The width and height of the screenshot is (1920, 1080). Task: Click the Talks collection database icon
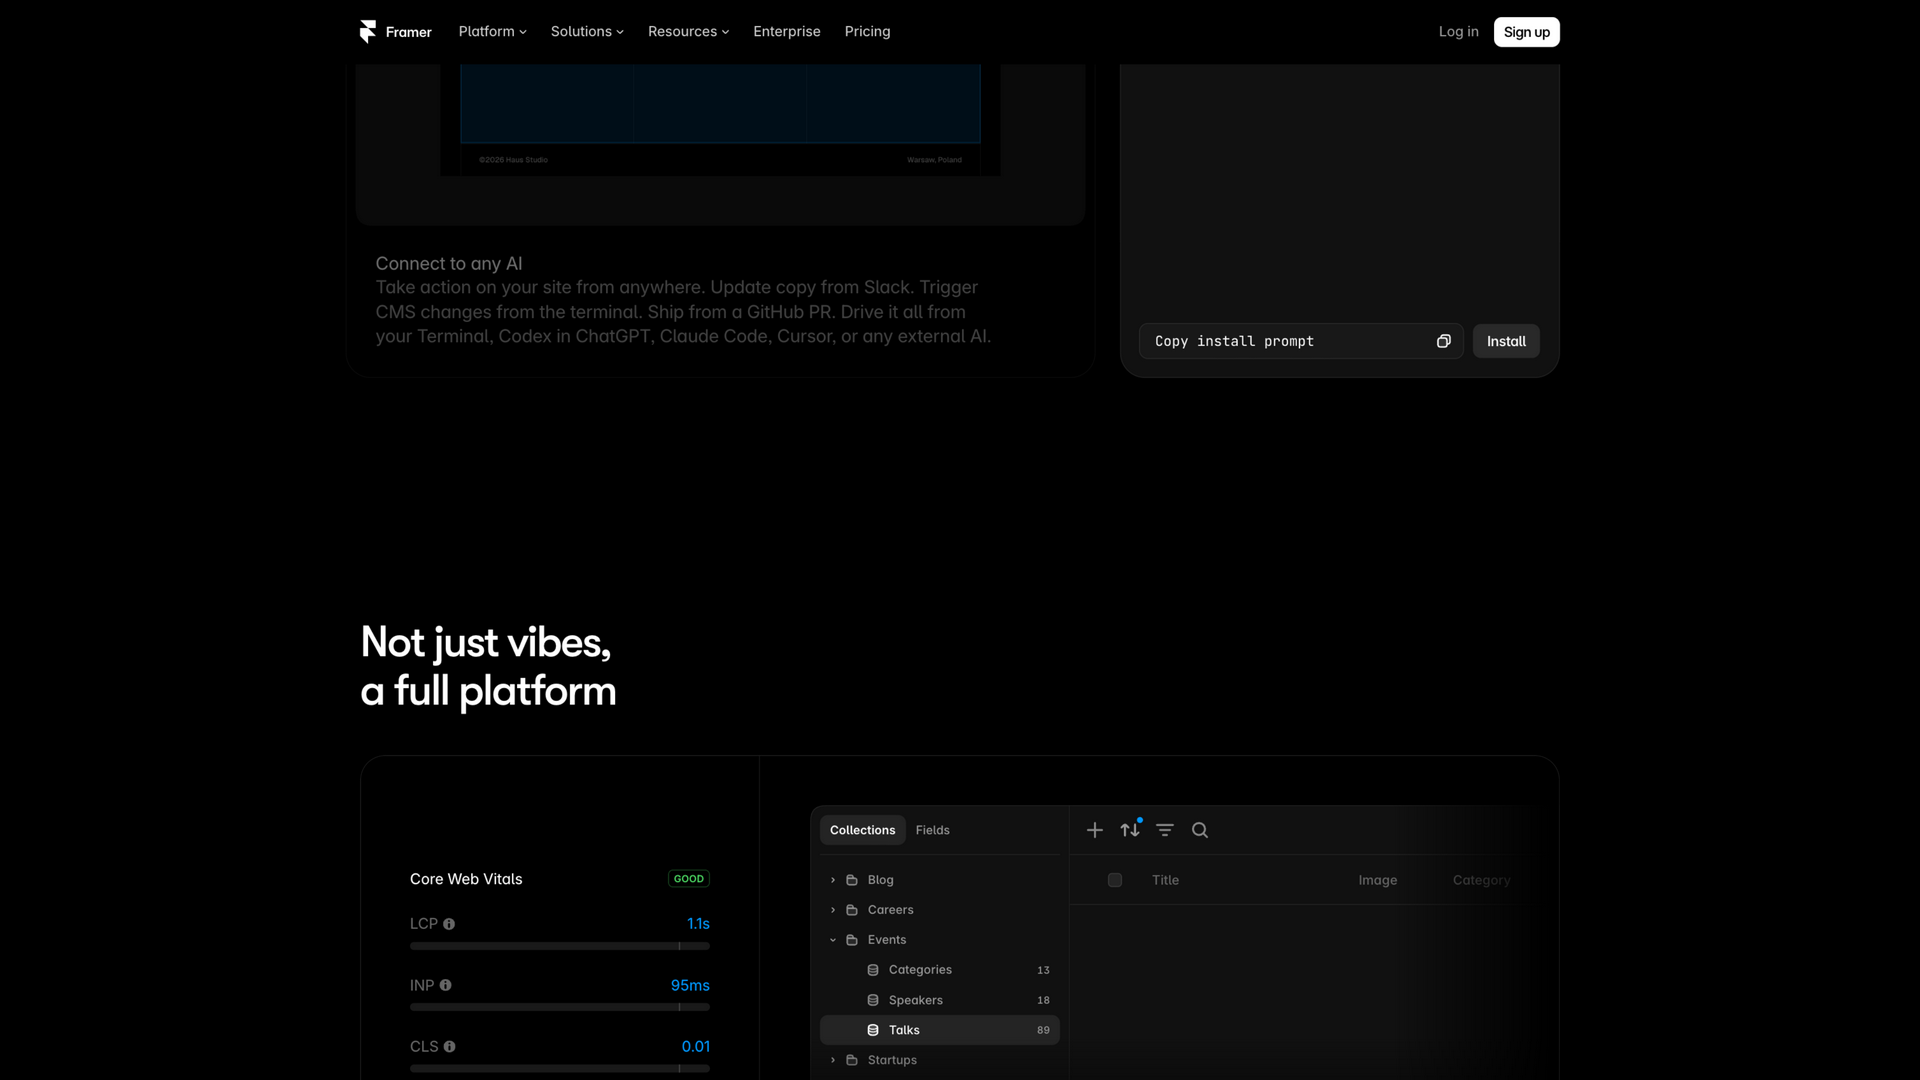tap(873, 1030)
